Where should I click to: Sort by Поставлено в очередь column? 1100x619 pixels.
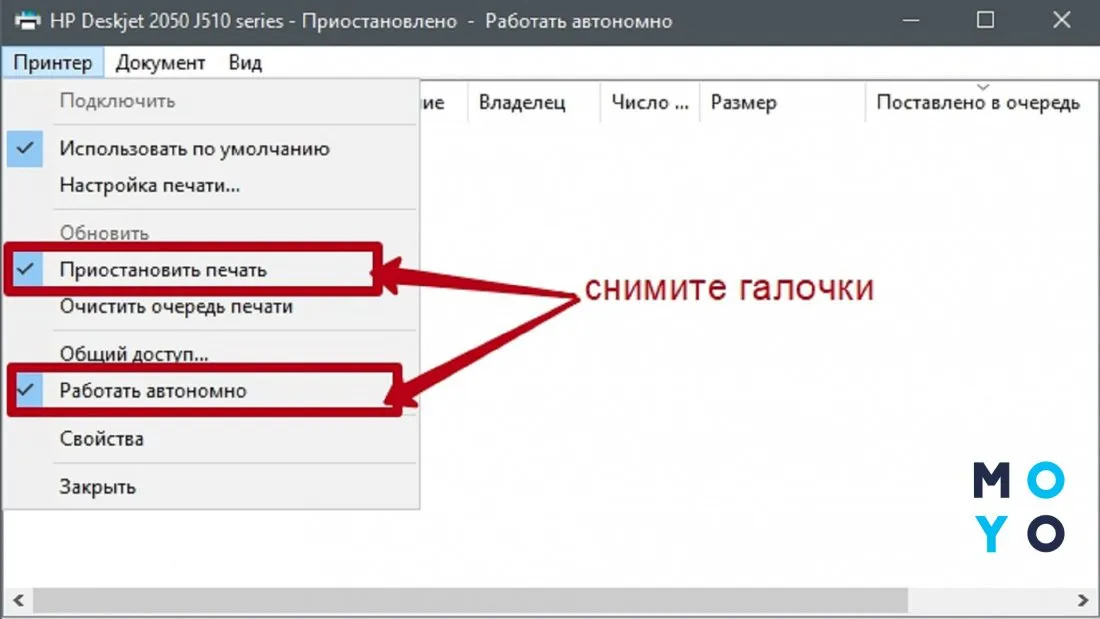[x=982, y=102]
